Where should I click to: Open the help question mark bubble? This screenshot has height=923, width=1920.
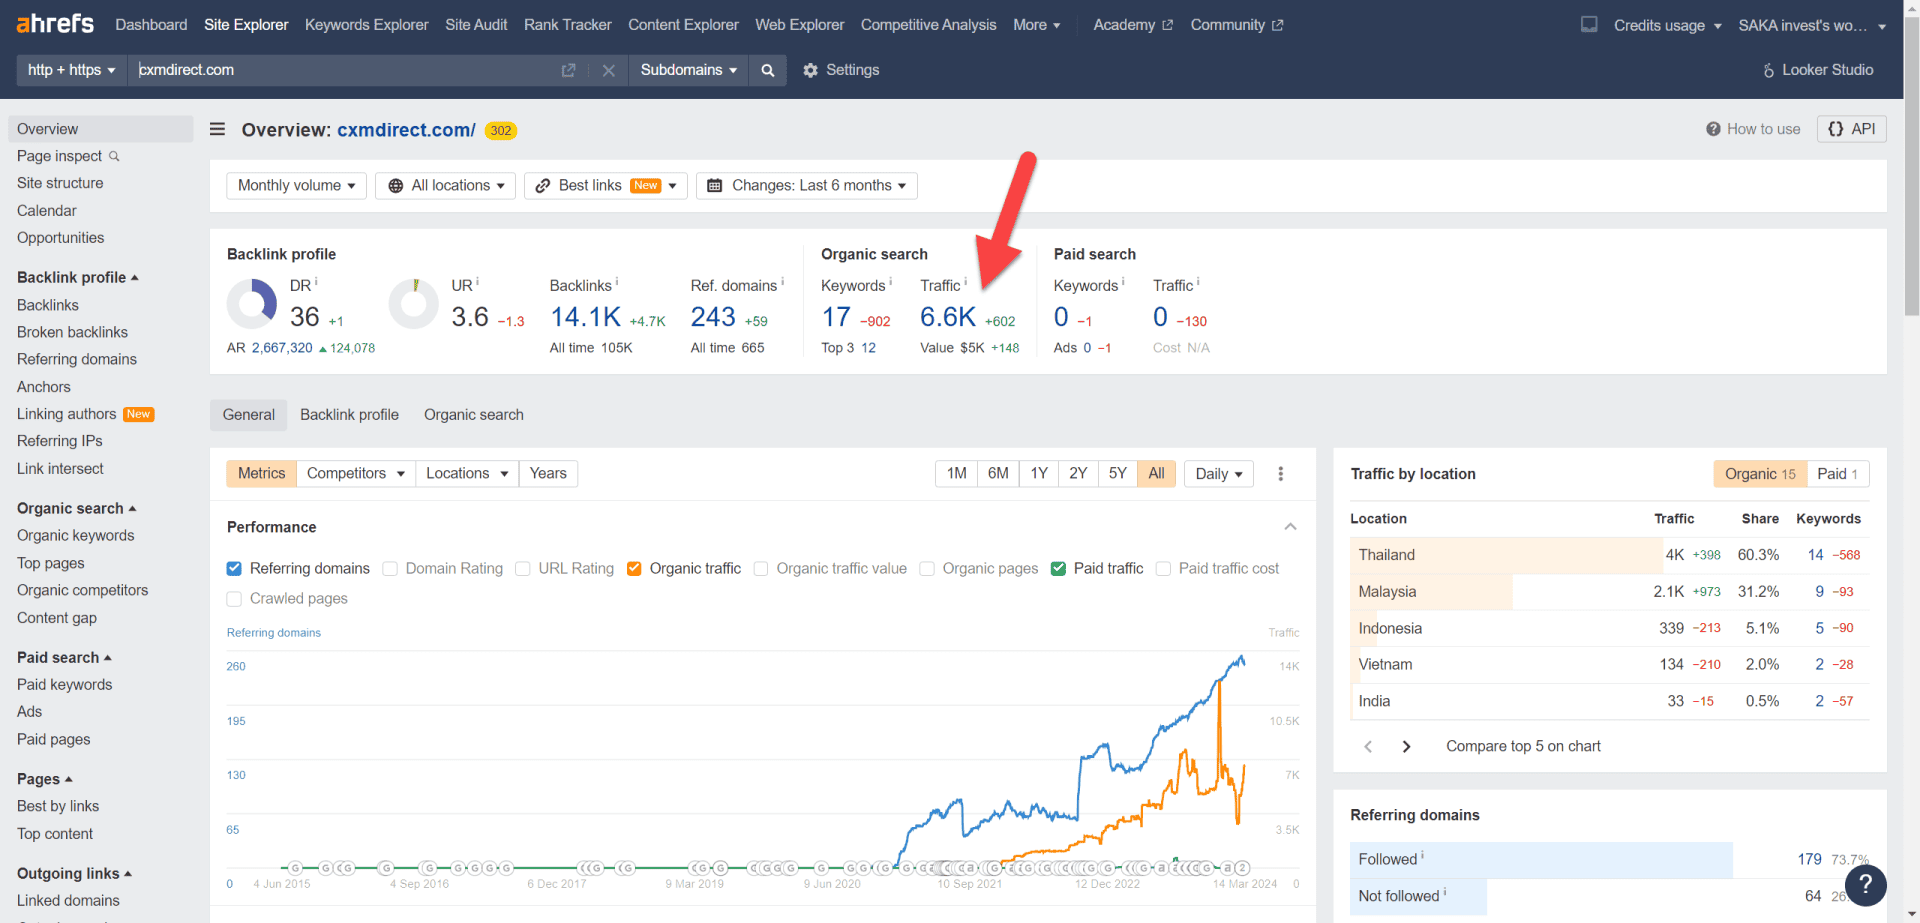pyautogui.click(x=1865, y=885)
